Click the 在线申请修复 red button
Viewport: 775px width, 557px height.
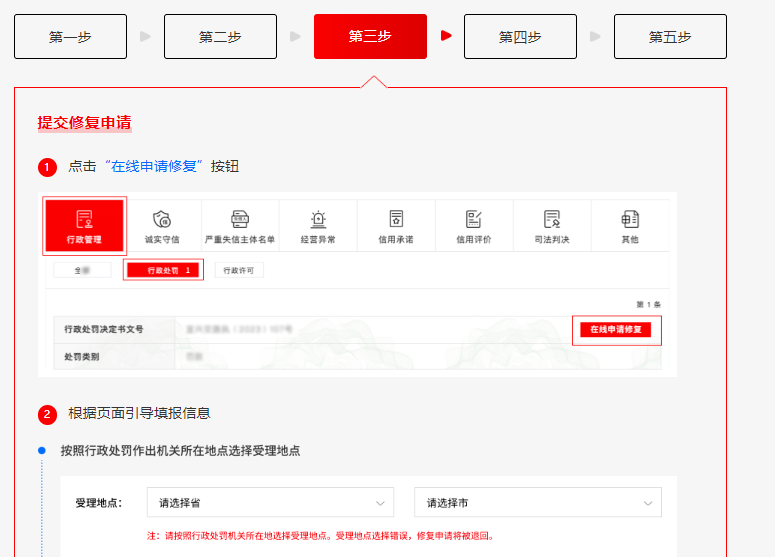click(616, 330)
